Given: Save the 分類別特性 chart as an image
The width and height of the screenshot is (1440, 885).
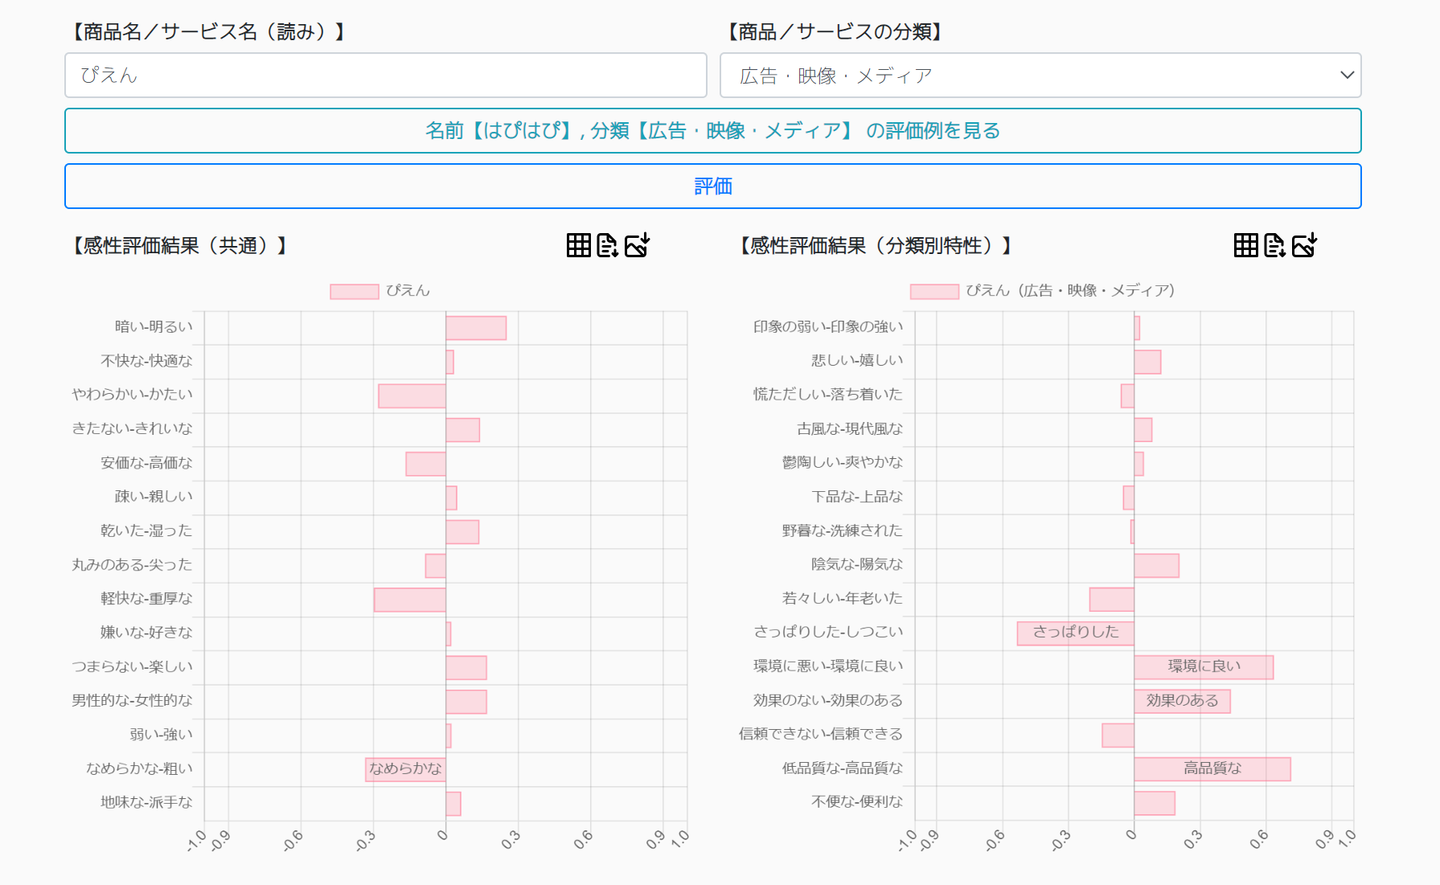Looking at the screenshot, I should coord(1304,245).
